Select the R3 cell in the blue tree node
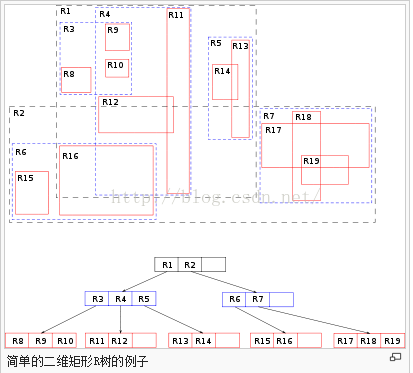This screenshot has width=413, height=373. 97,299
